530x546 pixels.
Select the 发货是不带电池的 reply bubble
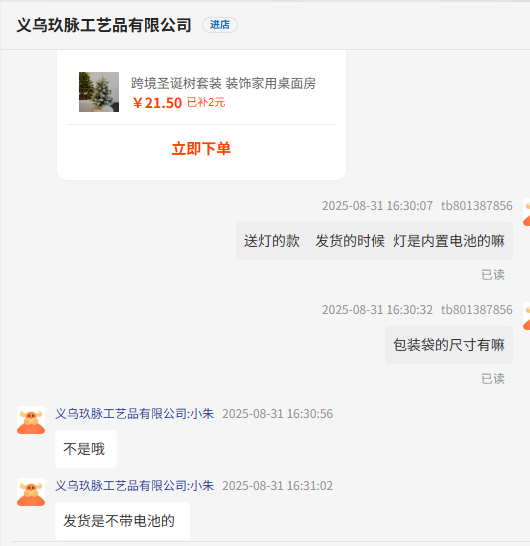123,521
